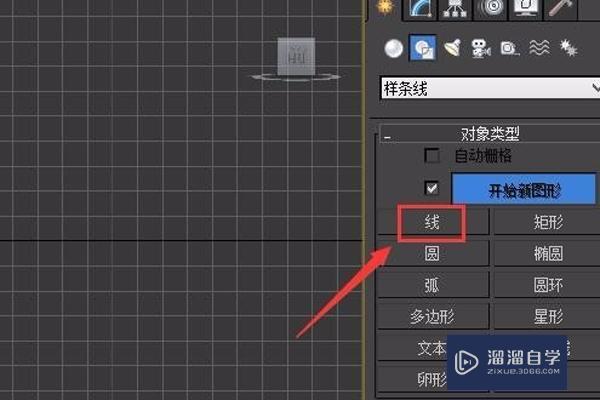Uncheck the box beside 开始新图形
The image size is (600, 400).
(x=432, y=188)
